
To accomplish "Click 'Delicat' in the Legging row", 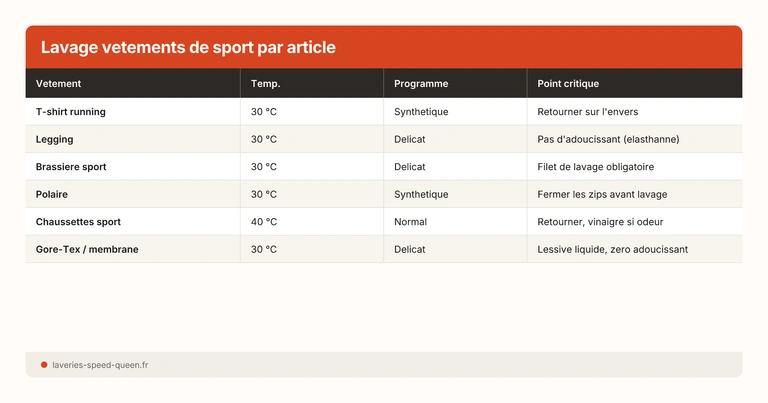I will tap(409, 139).
